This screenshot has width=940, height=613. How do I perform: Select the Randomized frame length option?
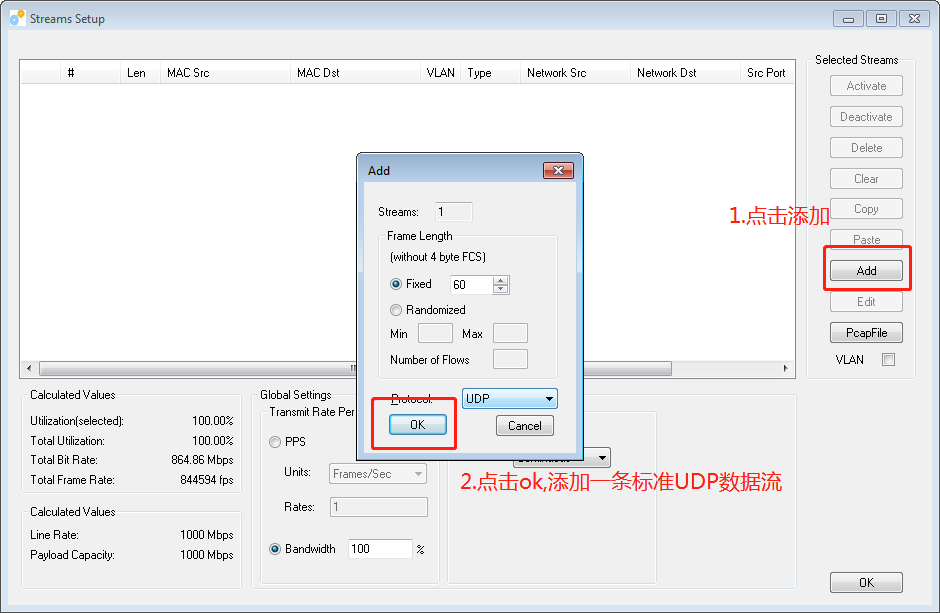click(x=396, y=310)
